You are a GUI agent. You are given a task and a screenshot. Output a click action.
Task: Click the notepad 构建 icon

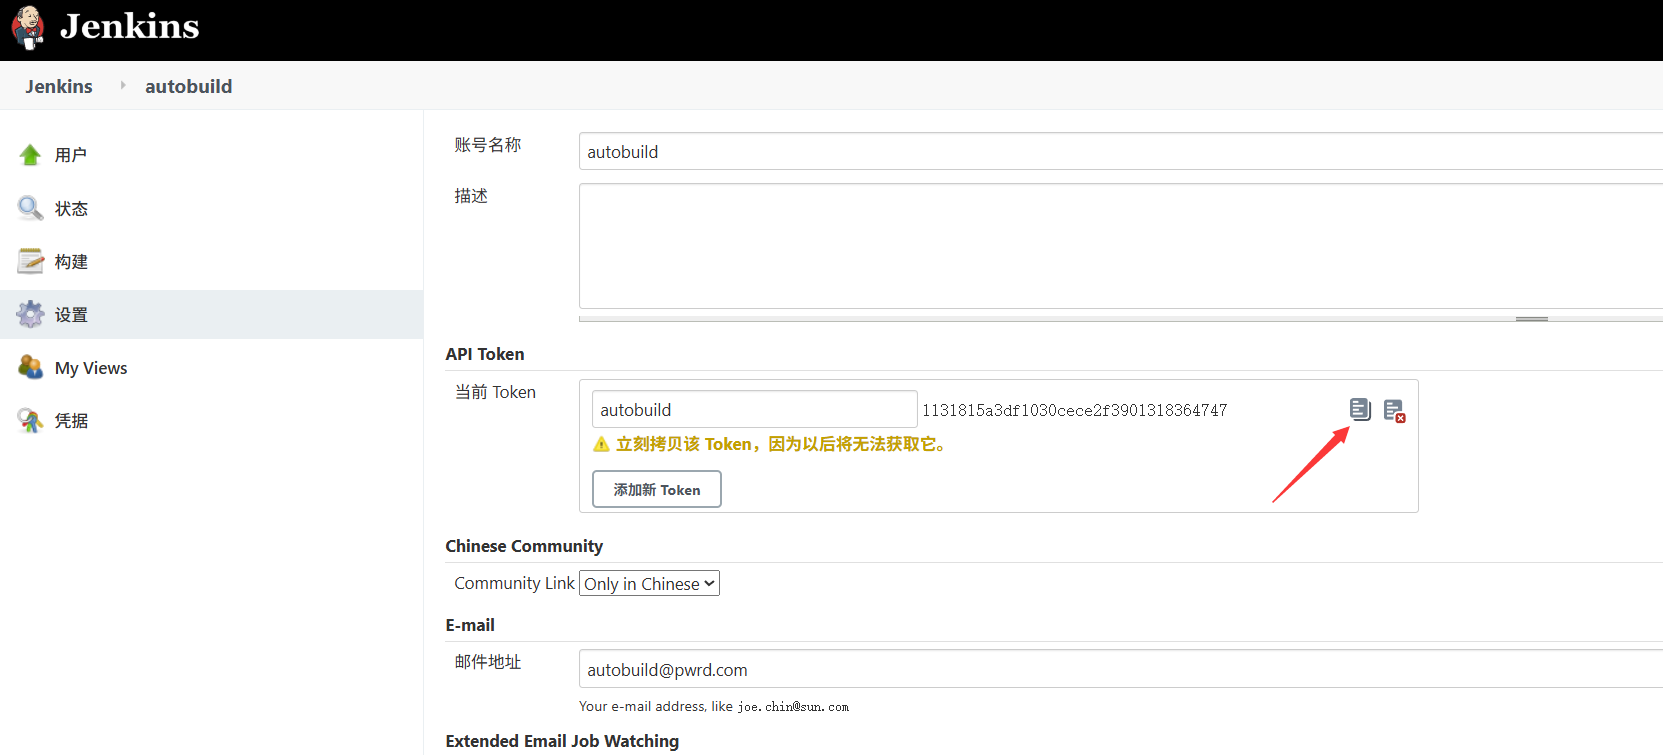[x=30, y=261]
